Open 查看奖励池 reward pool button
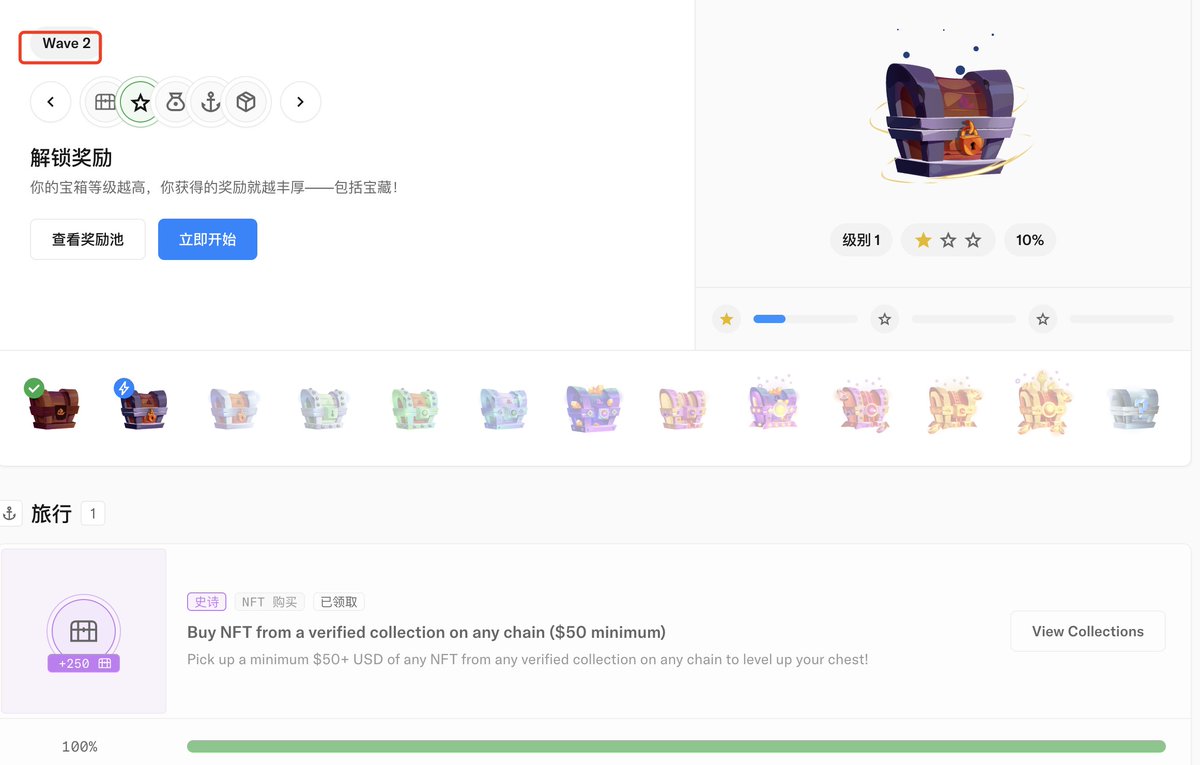This screenshot has width=1200, height=765. click(x=88, y=240)
